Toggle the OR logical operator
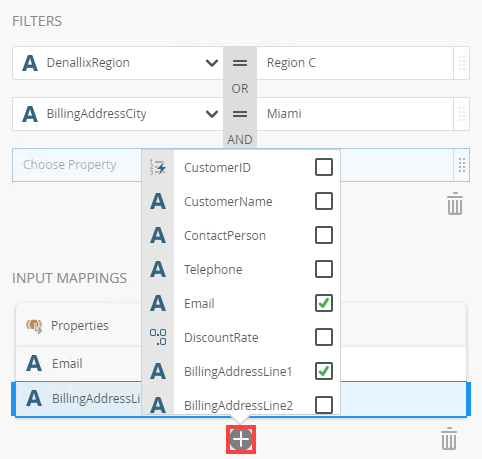 (240, 89)
